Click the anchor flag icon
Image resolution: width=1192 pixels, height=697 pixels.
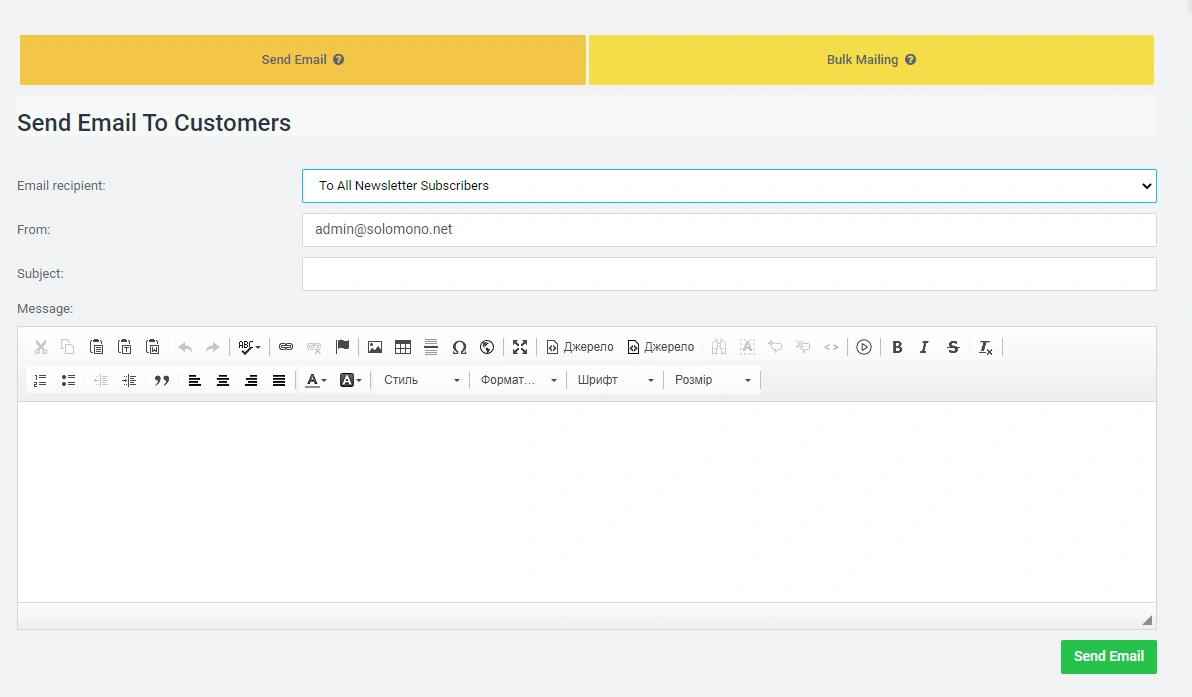tap(342, 347)
